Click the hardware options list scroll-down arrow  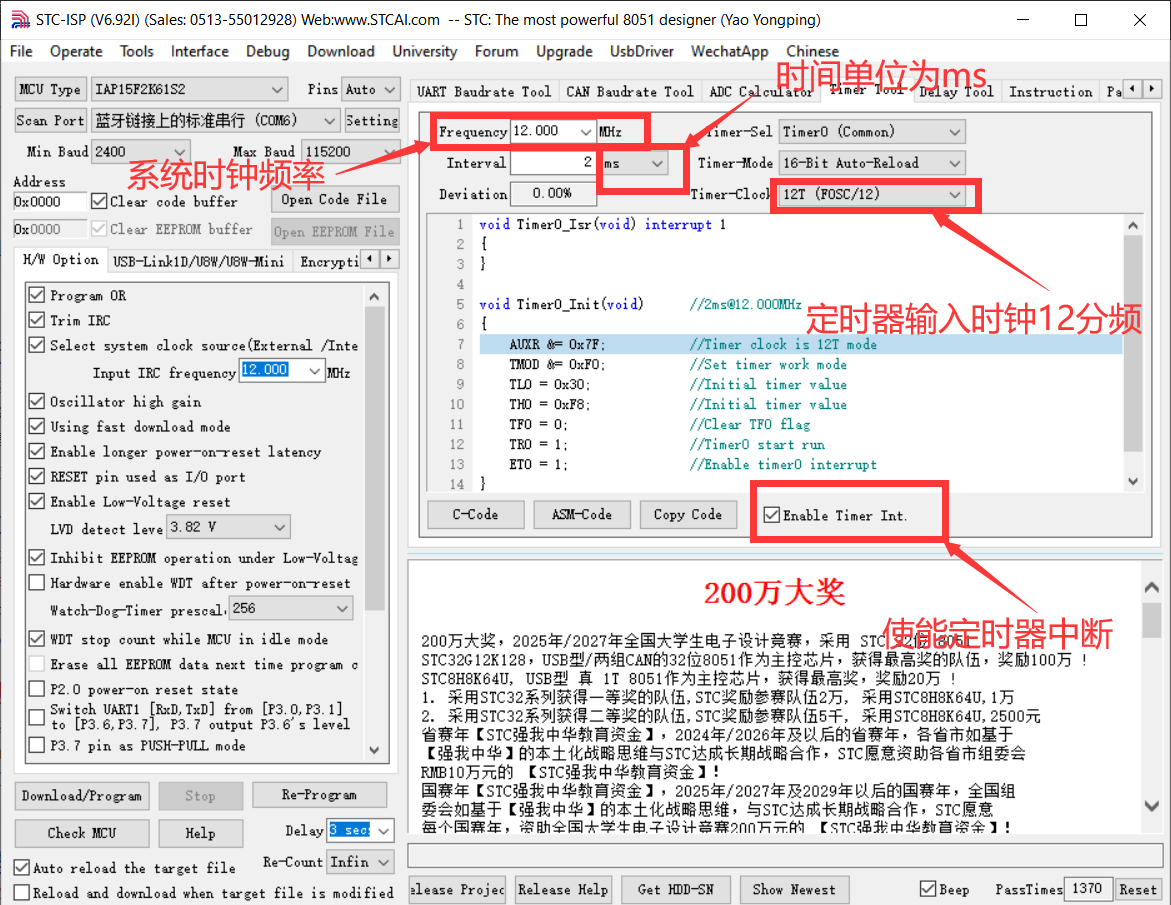tap(374, 750)
